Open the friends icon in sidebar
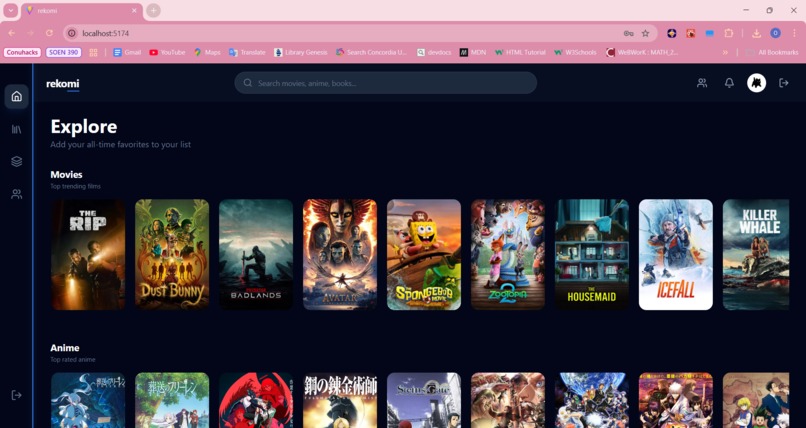 pos(16,194)
